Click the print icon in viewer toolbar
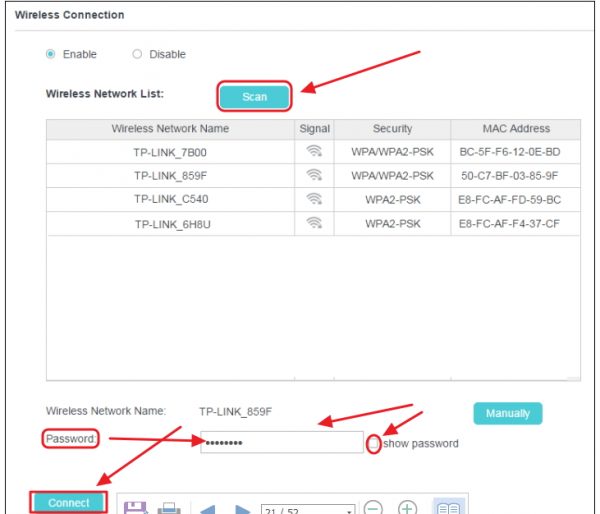This screenshot has height=514, width=600. [169, 508]
